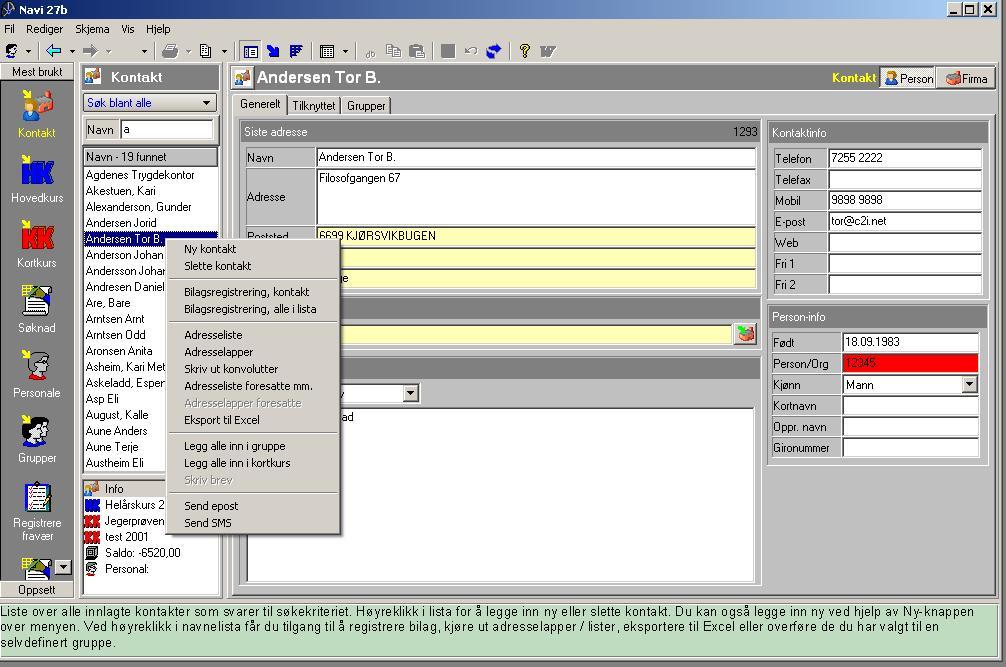
Task: Click the Født date field
Action: pyautogui.click(x=910, y=342)
